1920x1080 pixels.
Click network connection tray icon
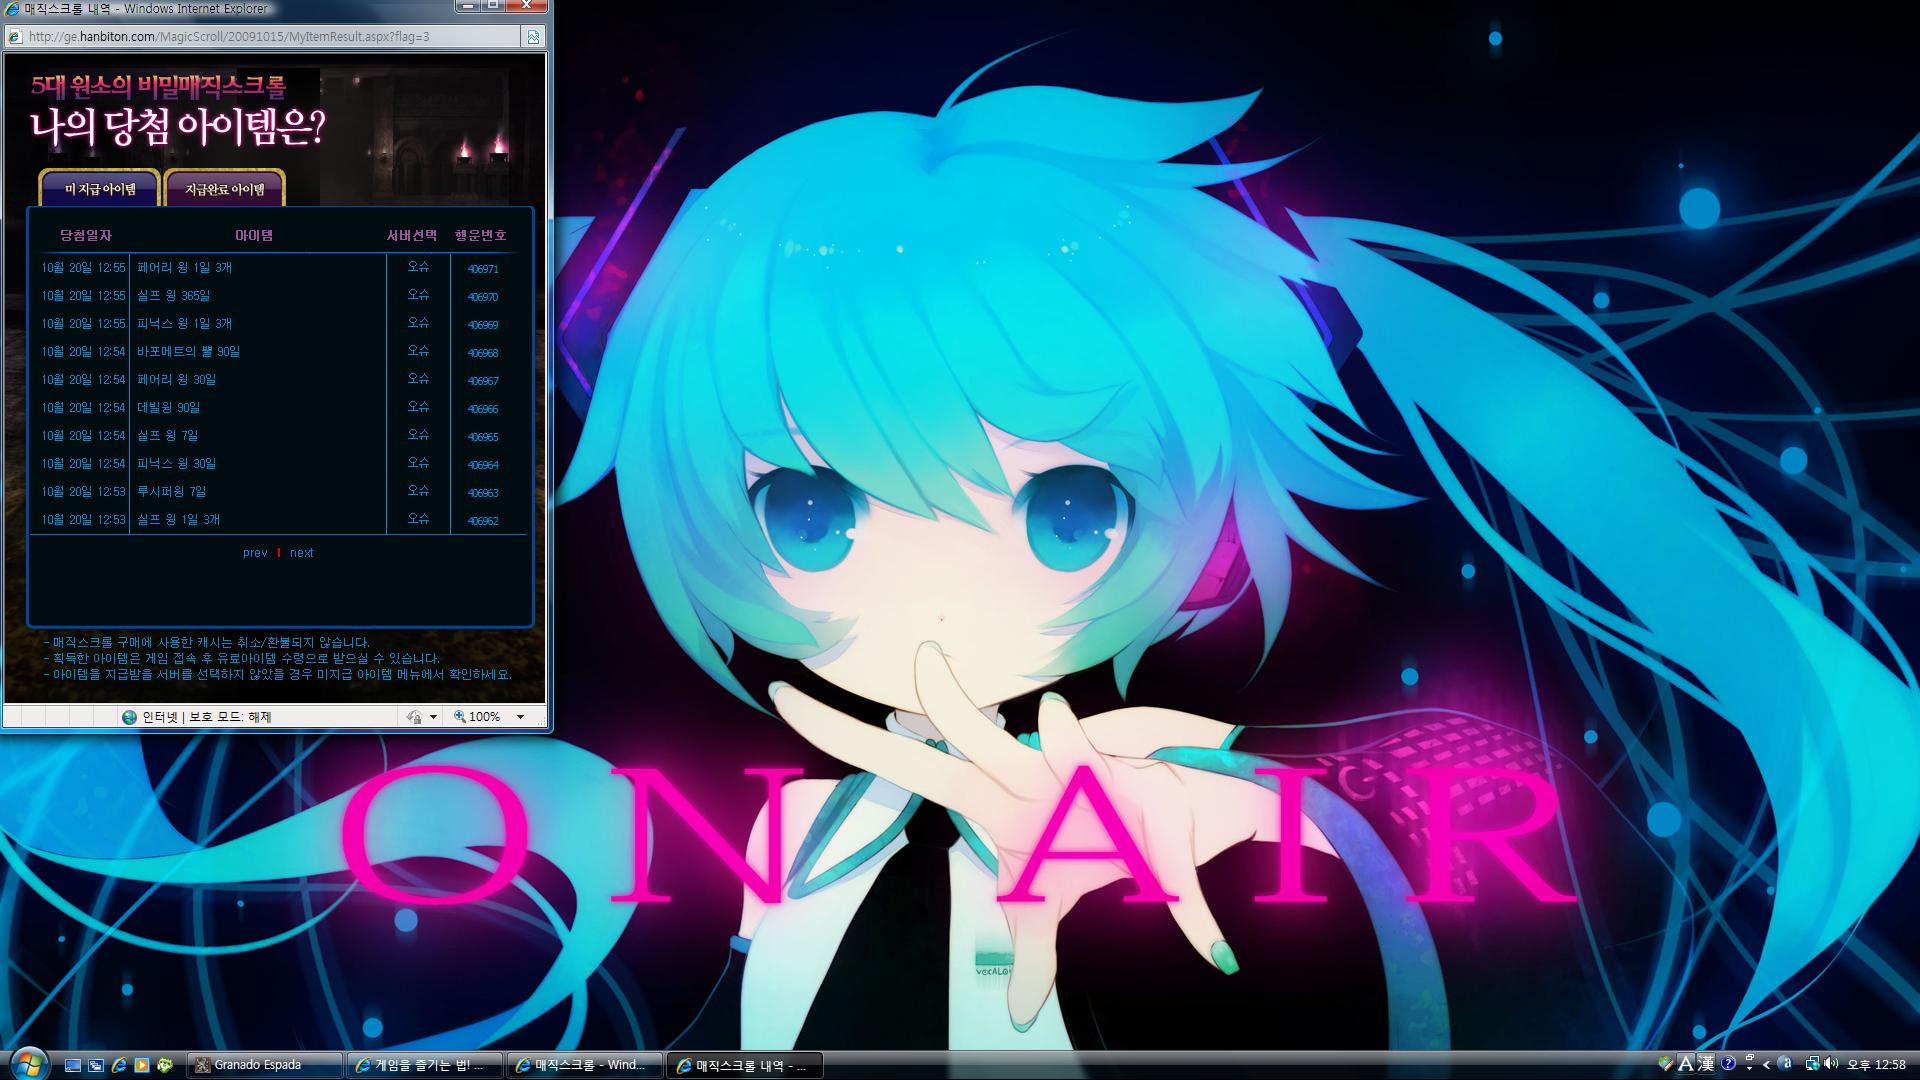1813,1064
